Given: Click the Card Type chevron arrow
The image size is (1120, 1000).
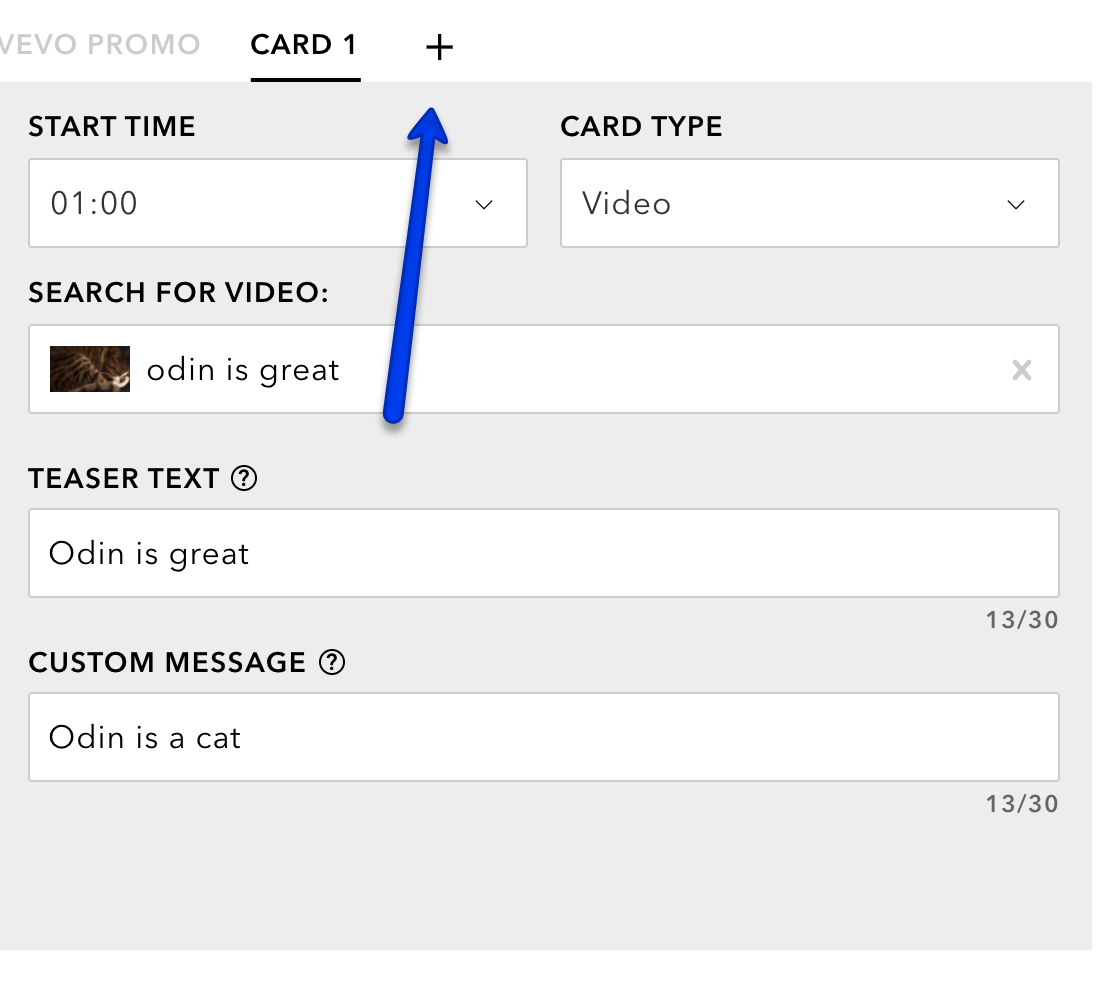Looking at the screenshot, I should point(1016,204).
